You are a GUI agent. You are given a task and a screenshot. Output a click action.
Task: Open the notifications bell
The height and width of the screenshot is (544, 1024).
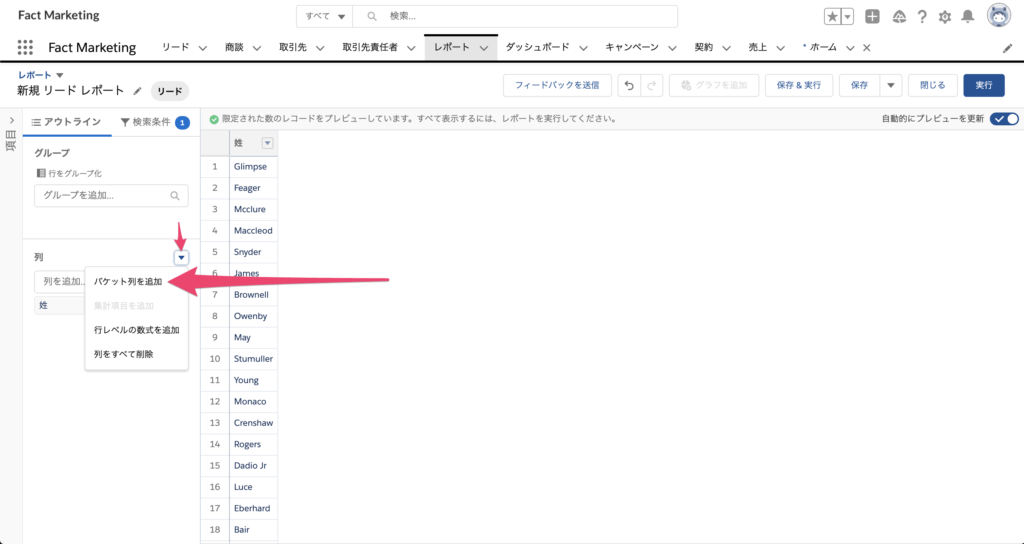968,17
